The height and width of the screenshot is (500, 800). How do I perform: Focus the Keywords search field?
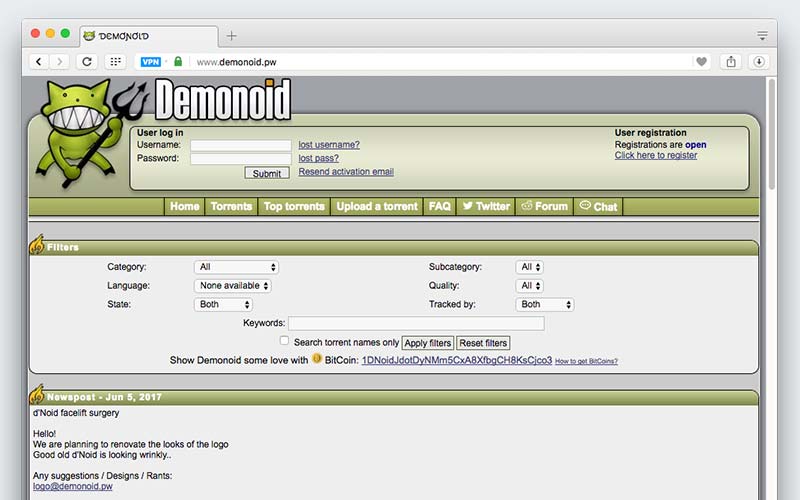[x=416, y=323]
